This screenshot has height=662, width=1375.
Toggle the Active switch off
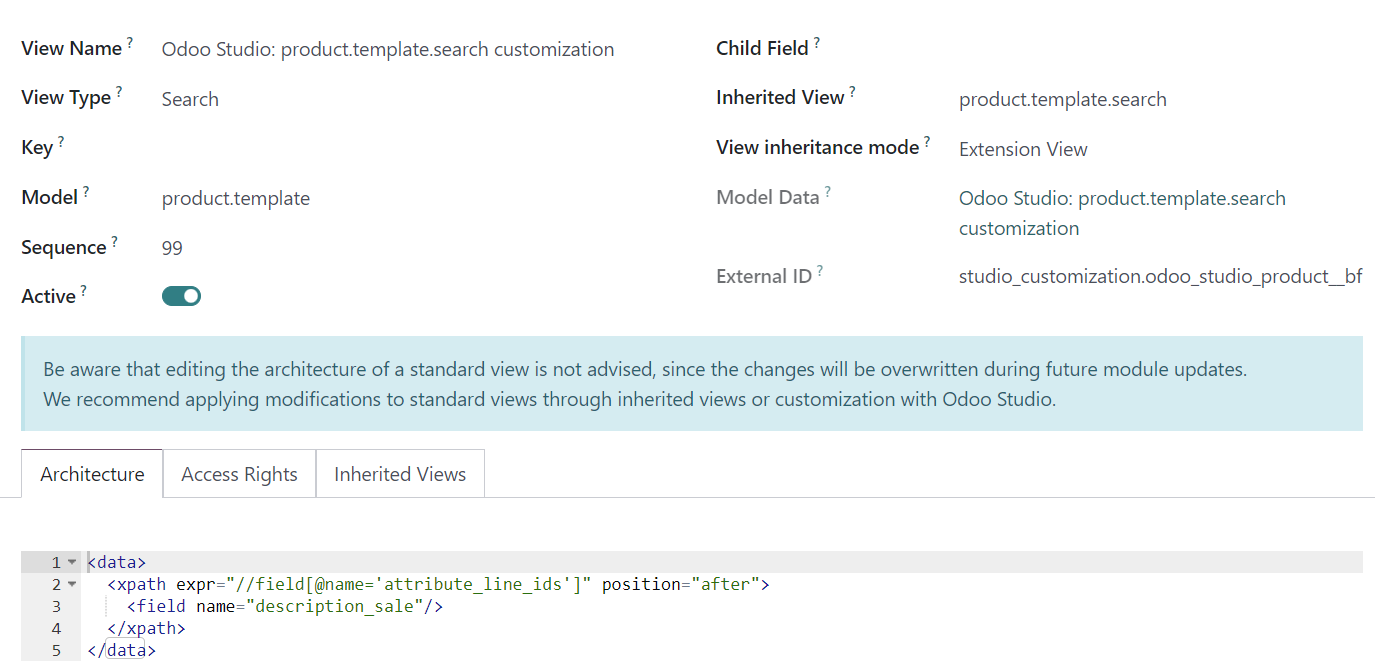(181, 296)
